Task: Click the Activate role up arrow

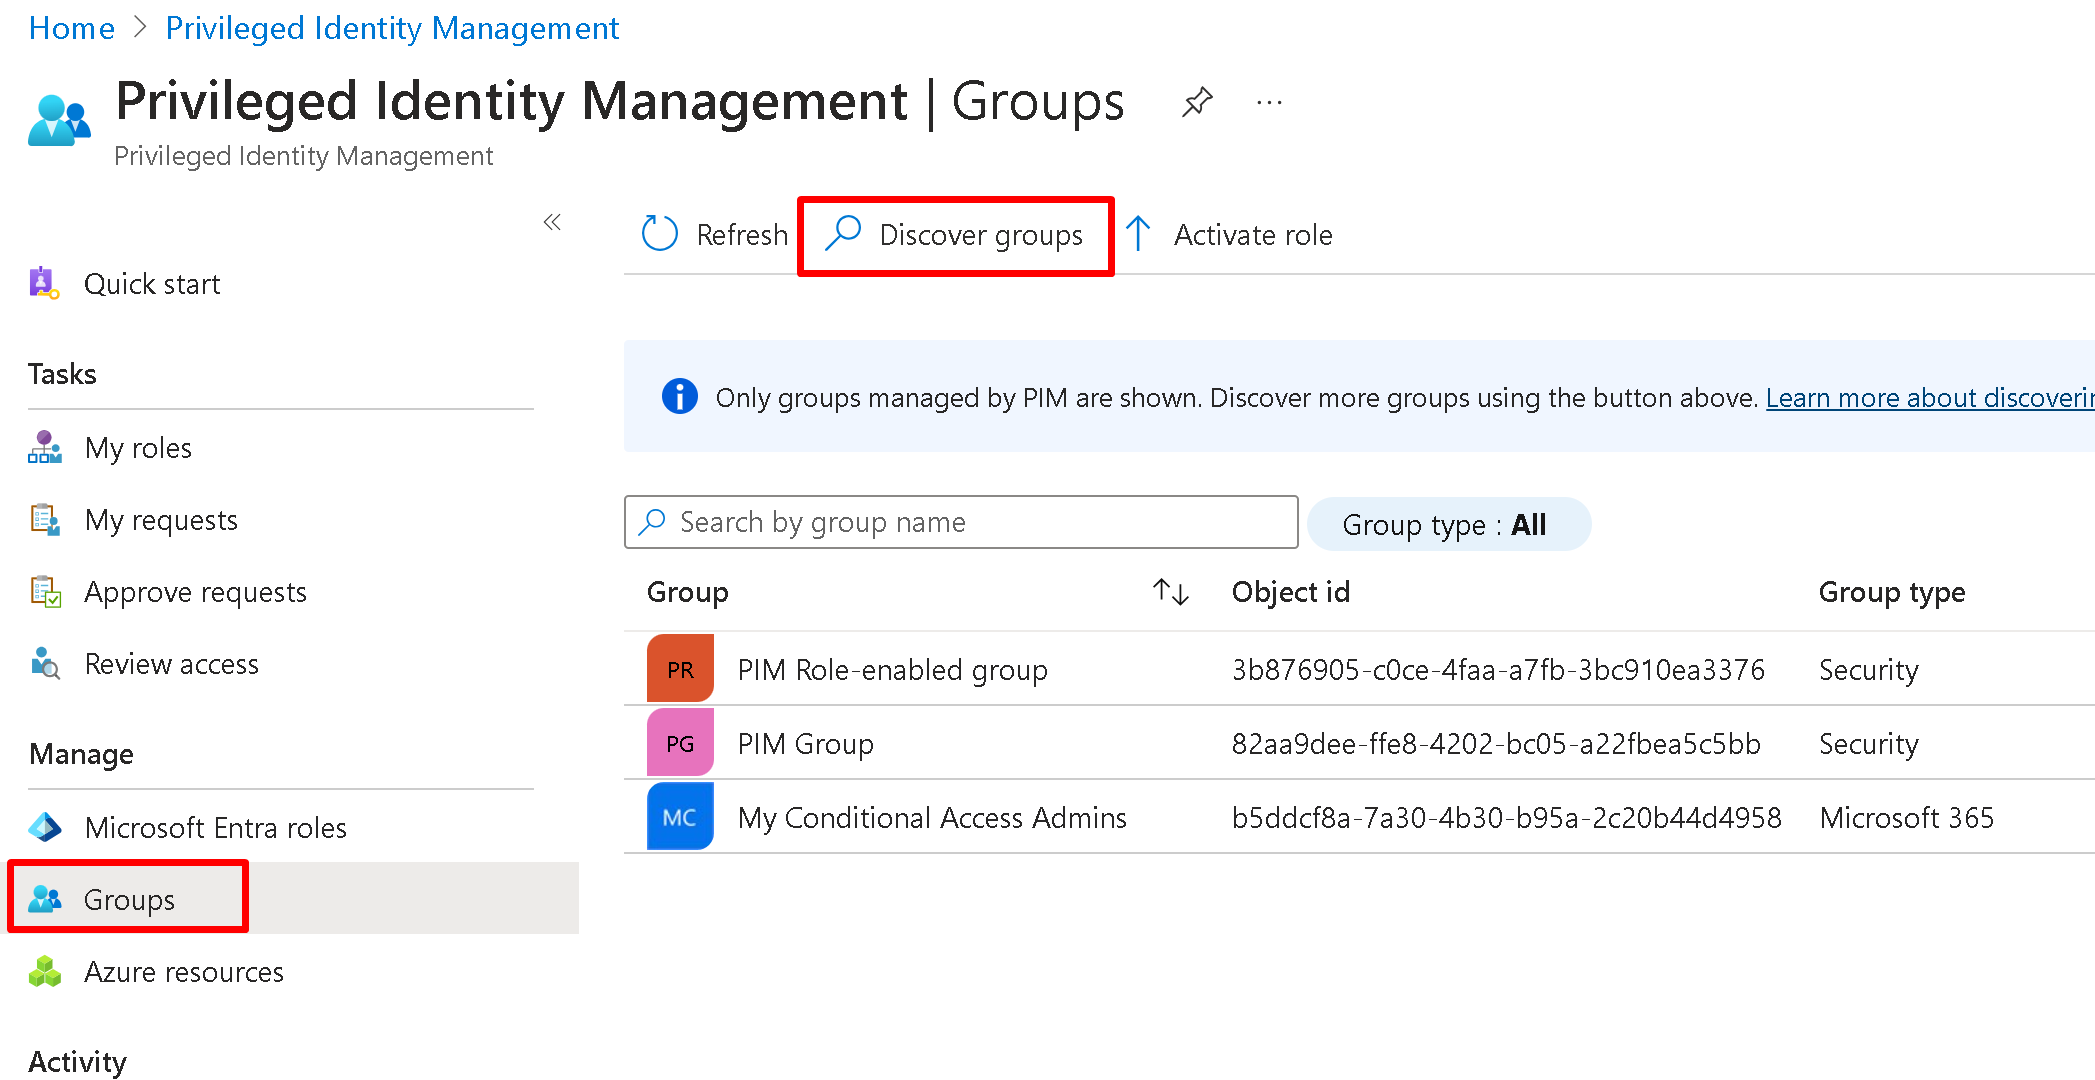Action: click(1138, 234)
